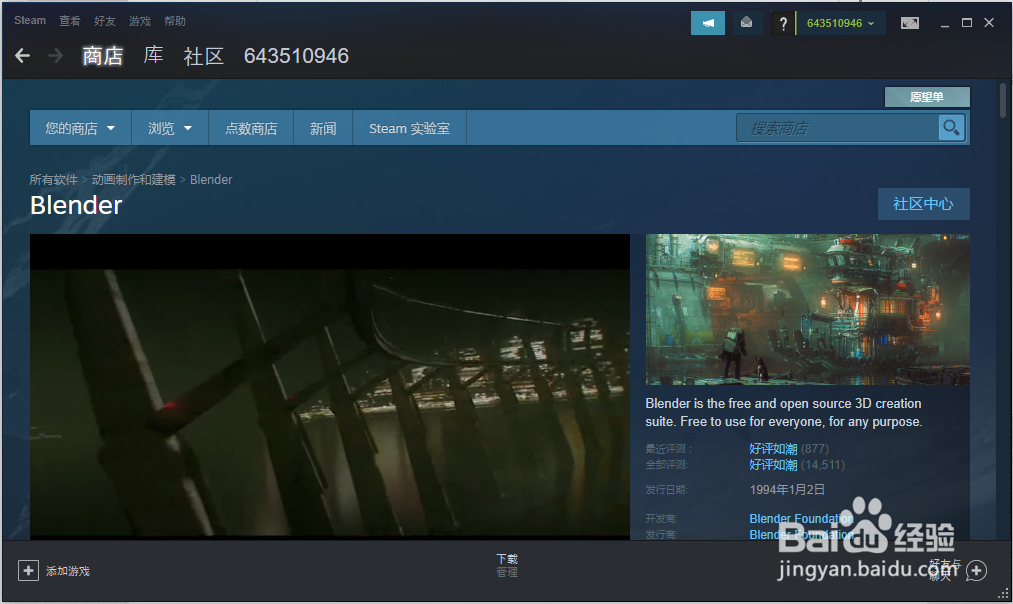Click the search magnifier icon

pos(951,127)
